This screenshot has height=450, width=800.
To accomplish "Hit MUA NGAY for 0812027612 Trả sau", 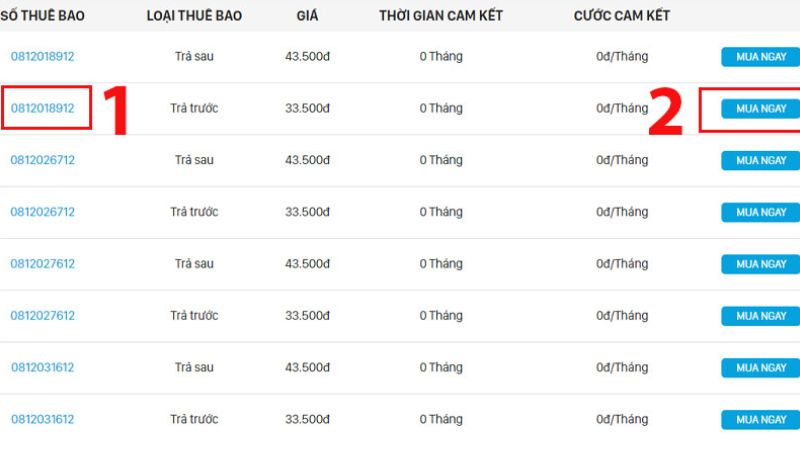I will point(760,265).
